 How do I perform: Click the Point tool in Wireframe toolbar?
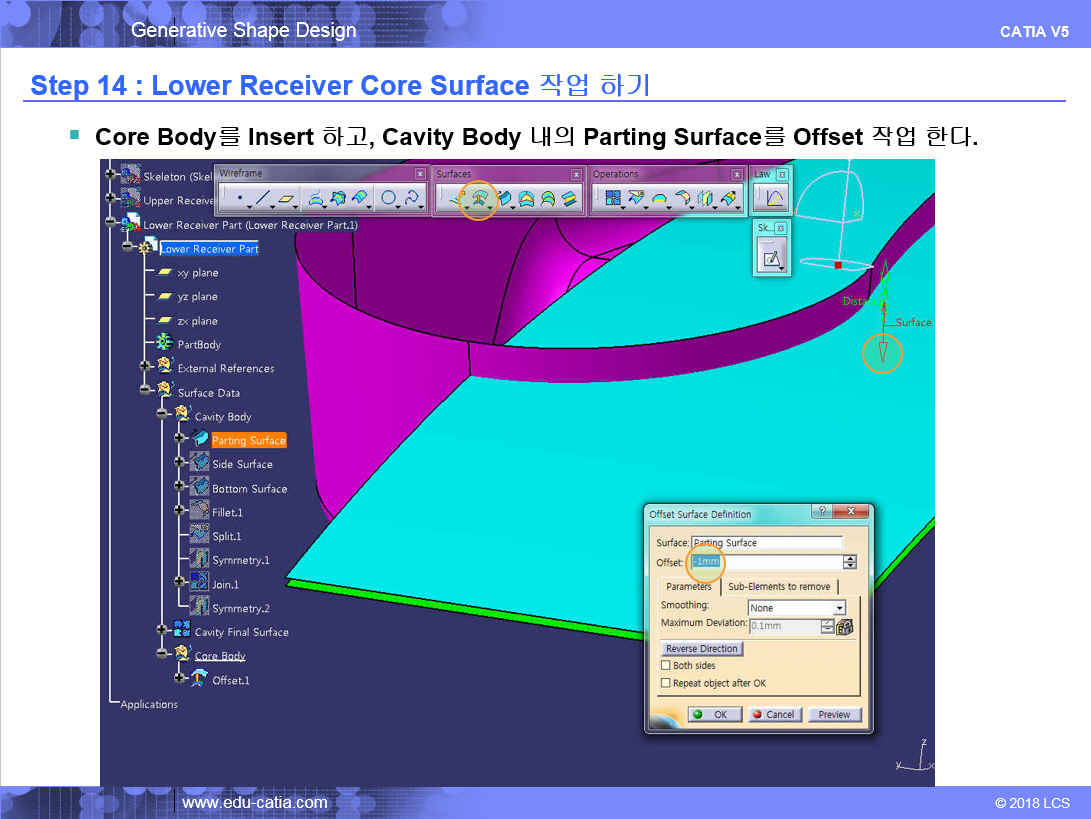click(239, 199)
